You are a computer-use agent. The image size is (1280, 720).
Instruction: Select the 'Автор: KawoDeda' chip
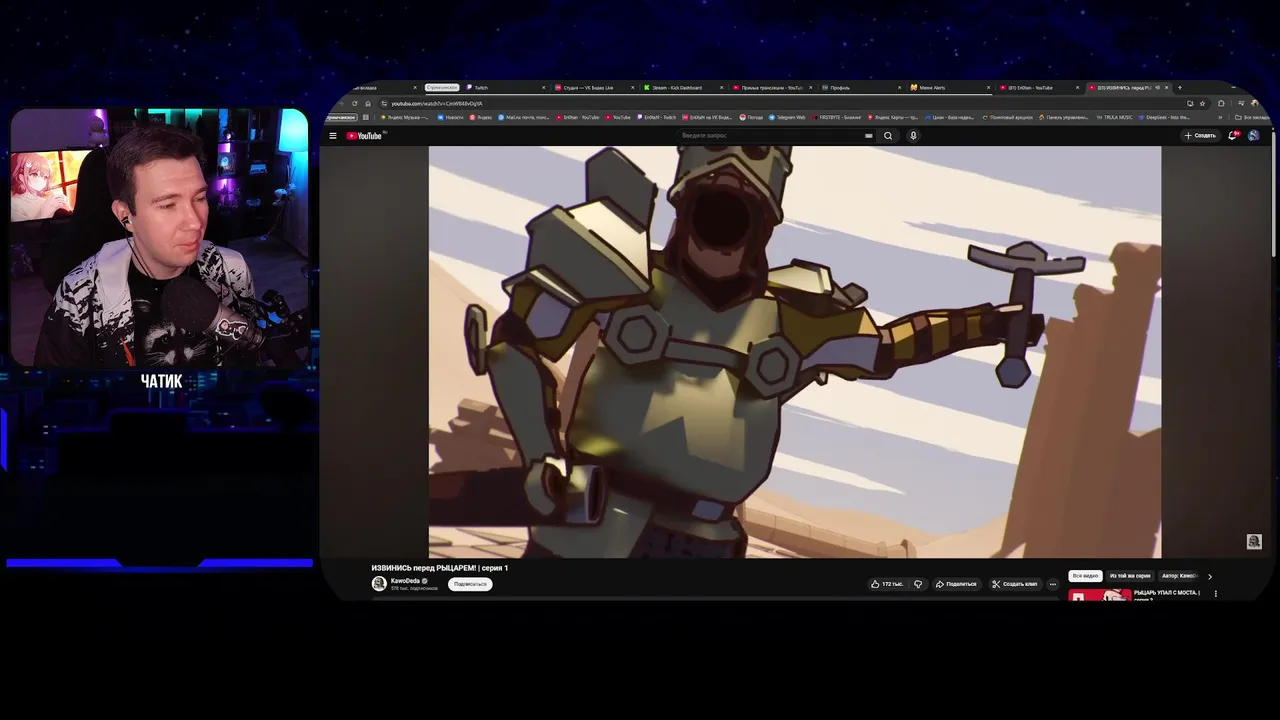[x=1179, y=576]
